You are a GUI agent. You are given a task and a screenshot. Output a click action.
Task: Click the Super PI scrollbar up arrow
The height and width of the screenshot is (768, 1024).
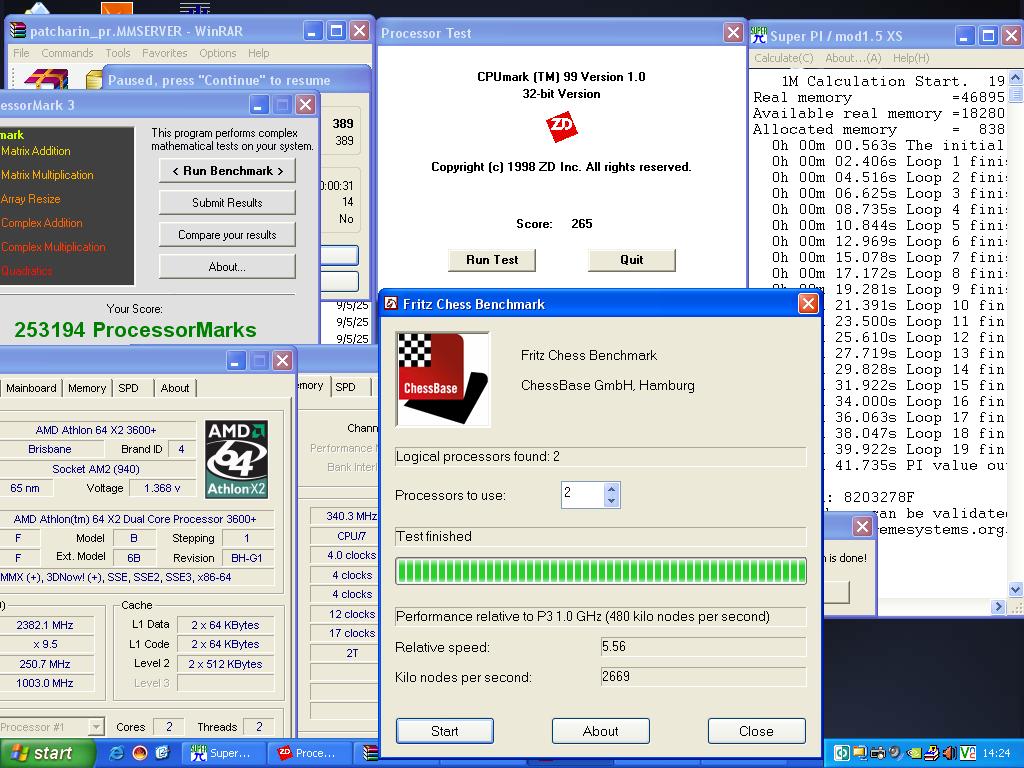[x=1016, y=78]
